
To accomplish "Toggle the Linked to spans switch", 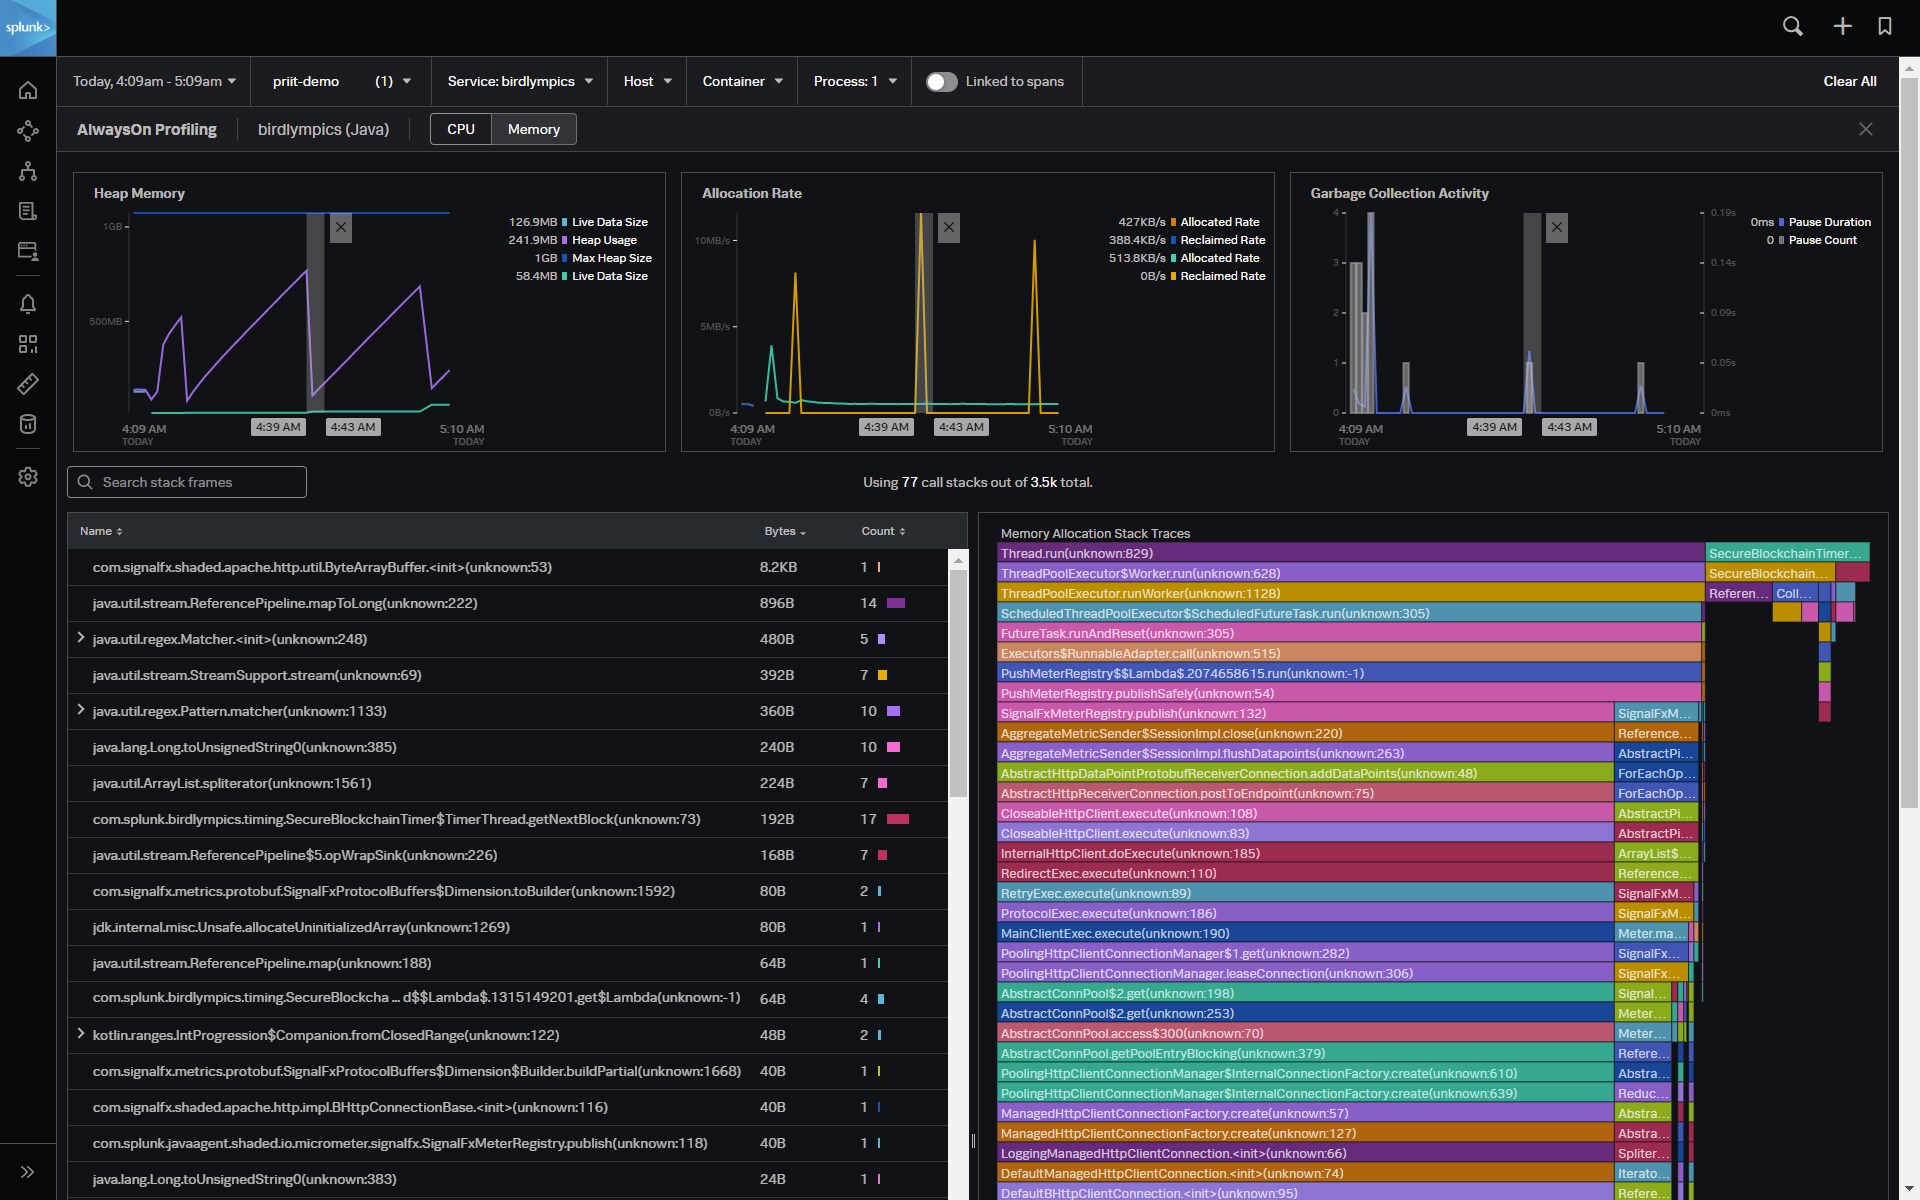I will point(941,80).
